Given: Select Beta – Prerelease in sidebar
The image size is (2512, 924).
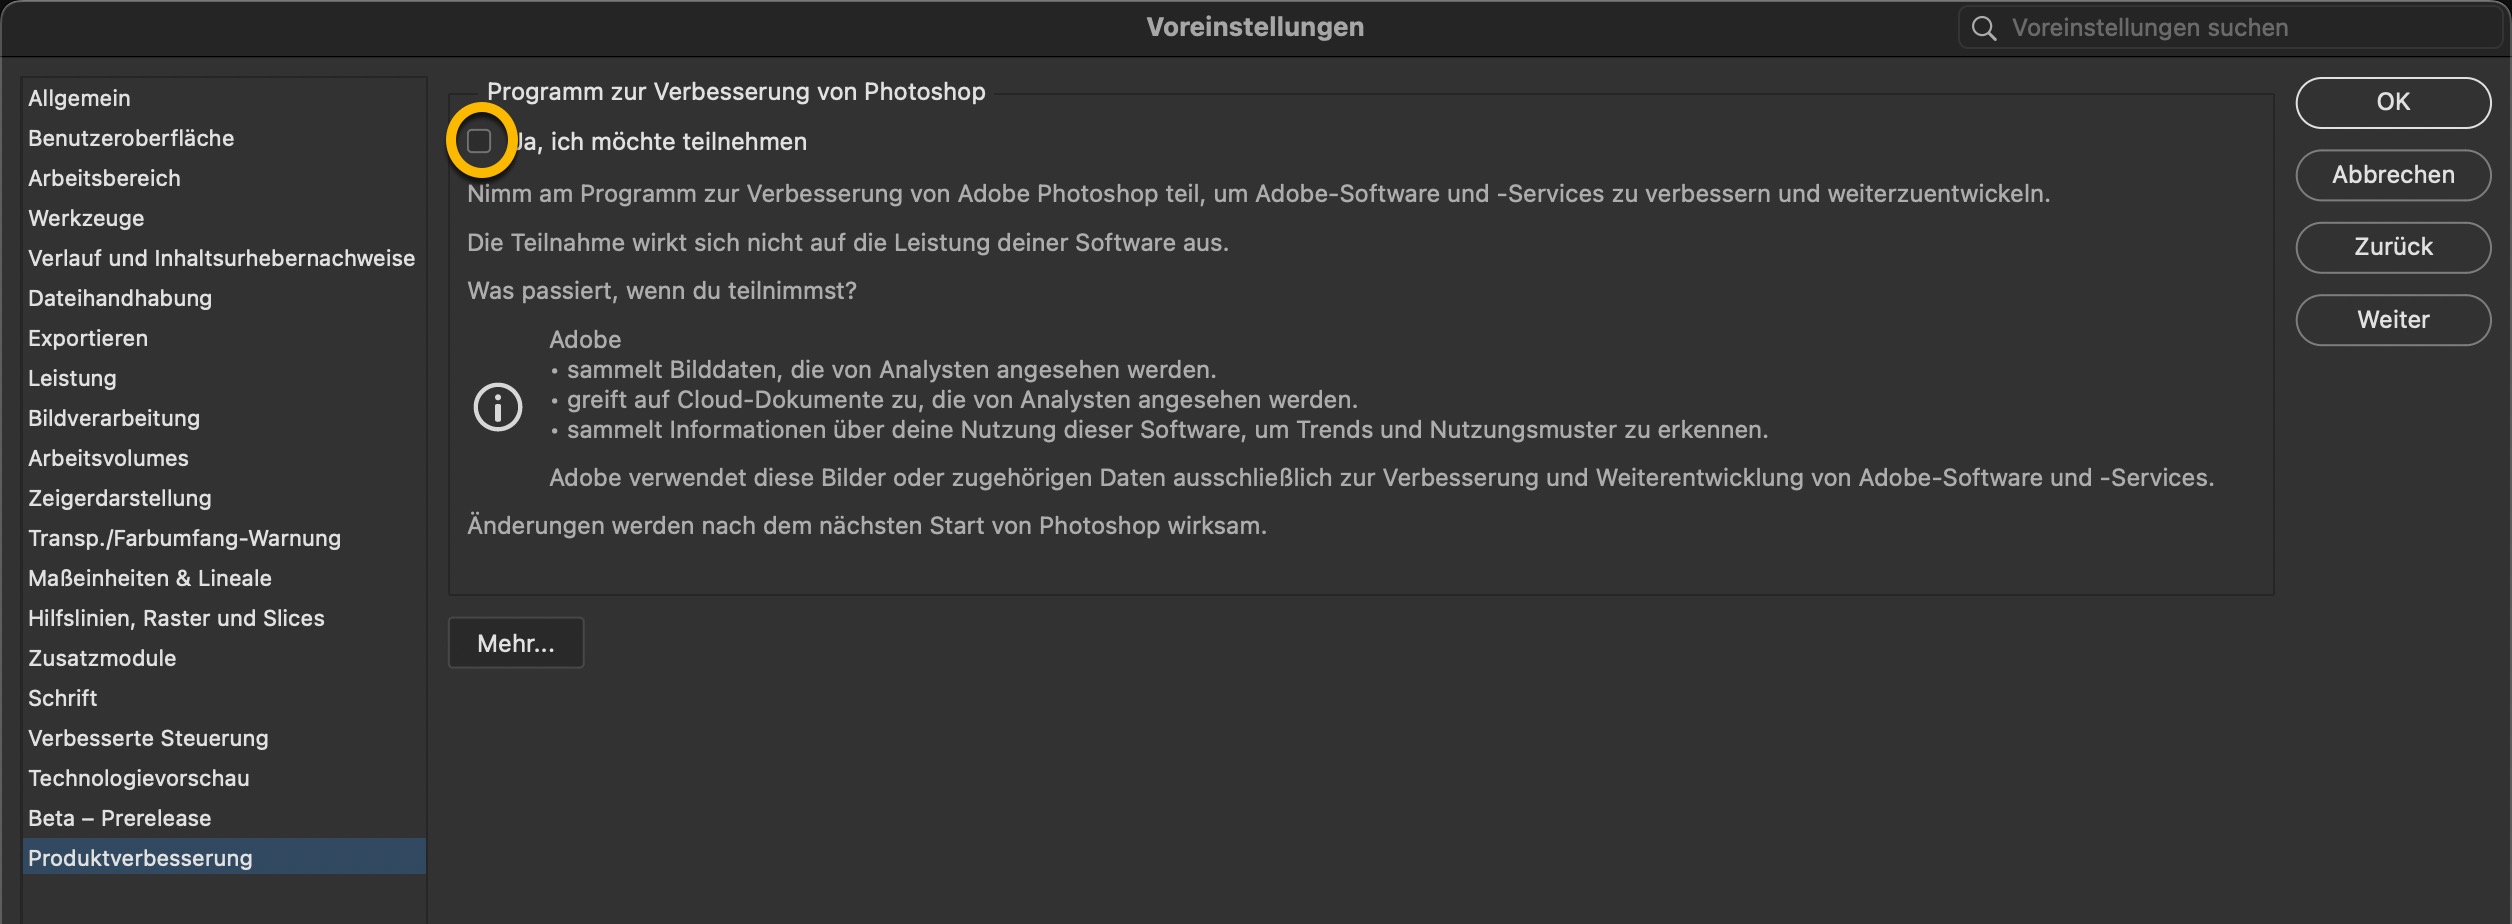Looking at the screenshot, I should pyautogui.click(x=120, y=818).
